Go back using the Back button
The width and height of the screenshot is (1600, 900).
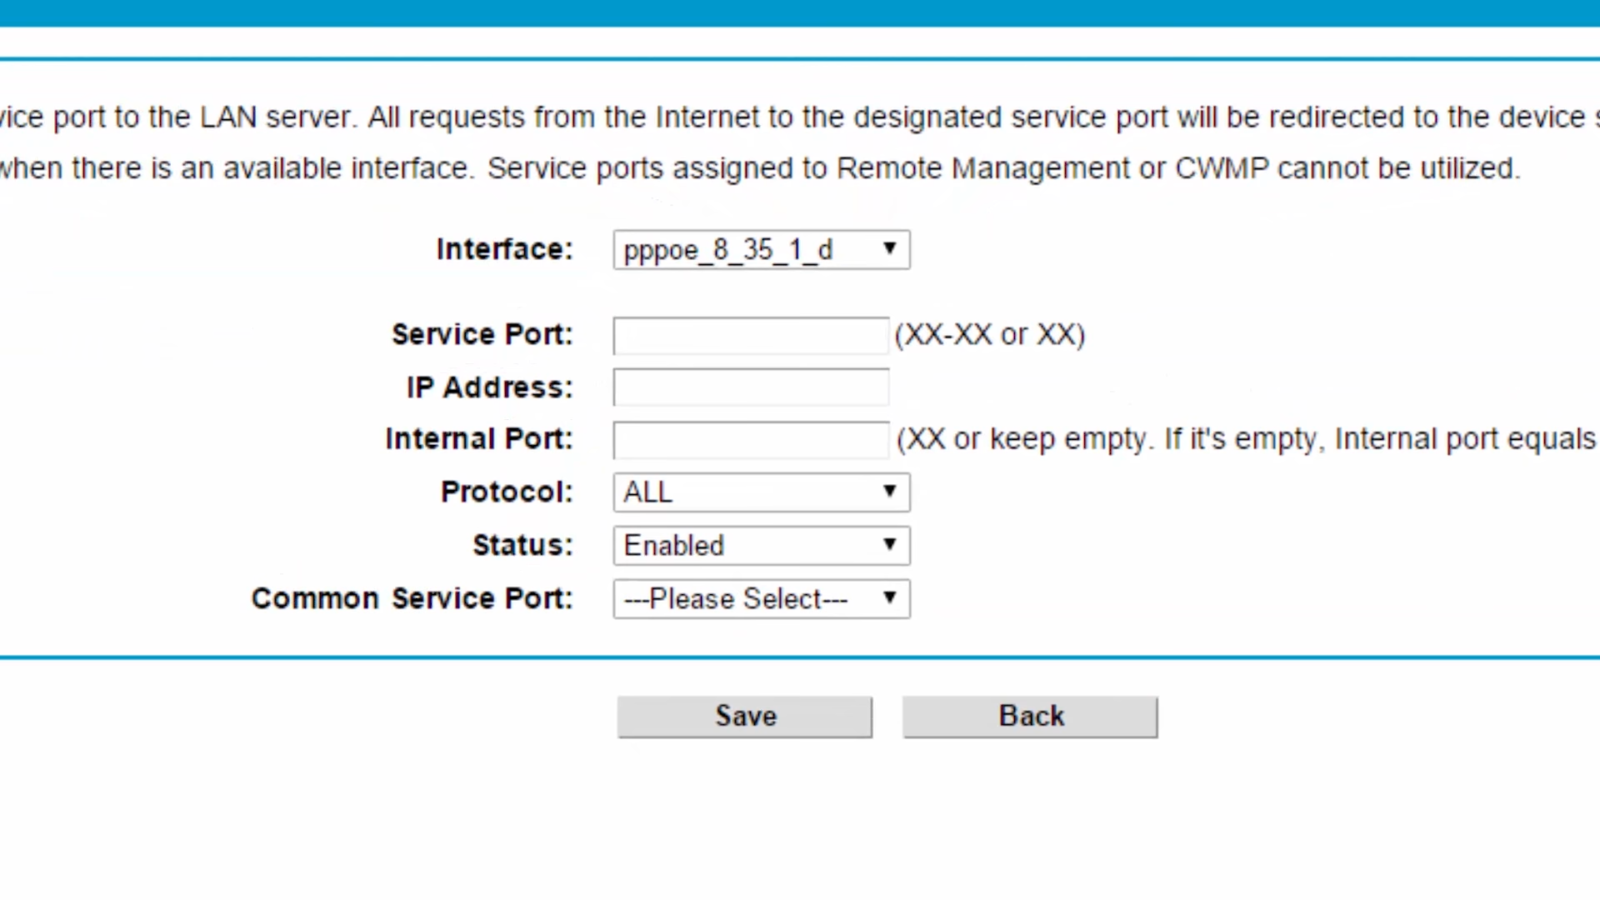(x=1030, y=717)
